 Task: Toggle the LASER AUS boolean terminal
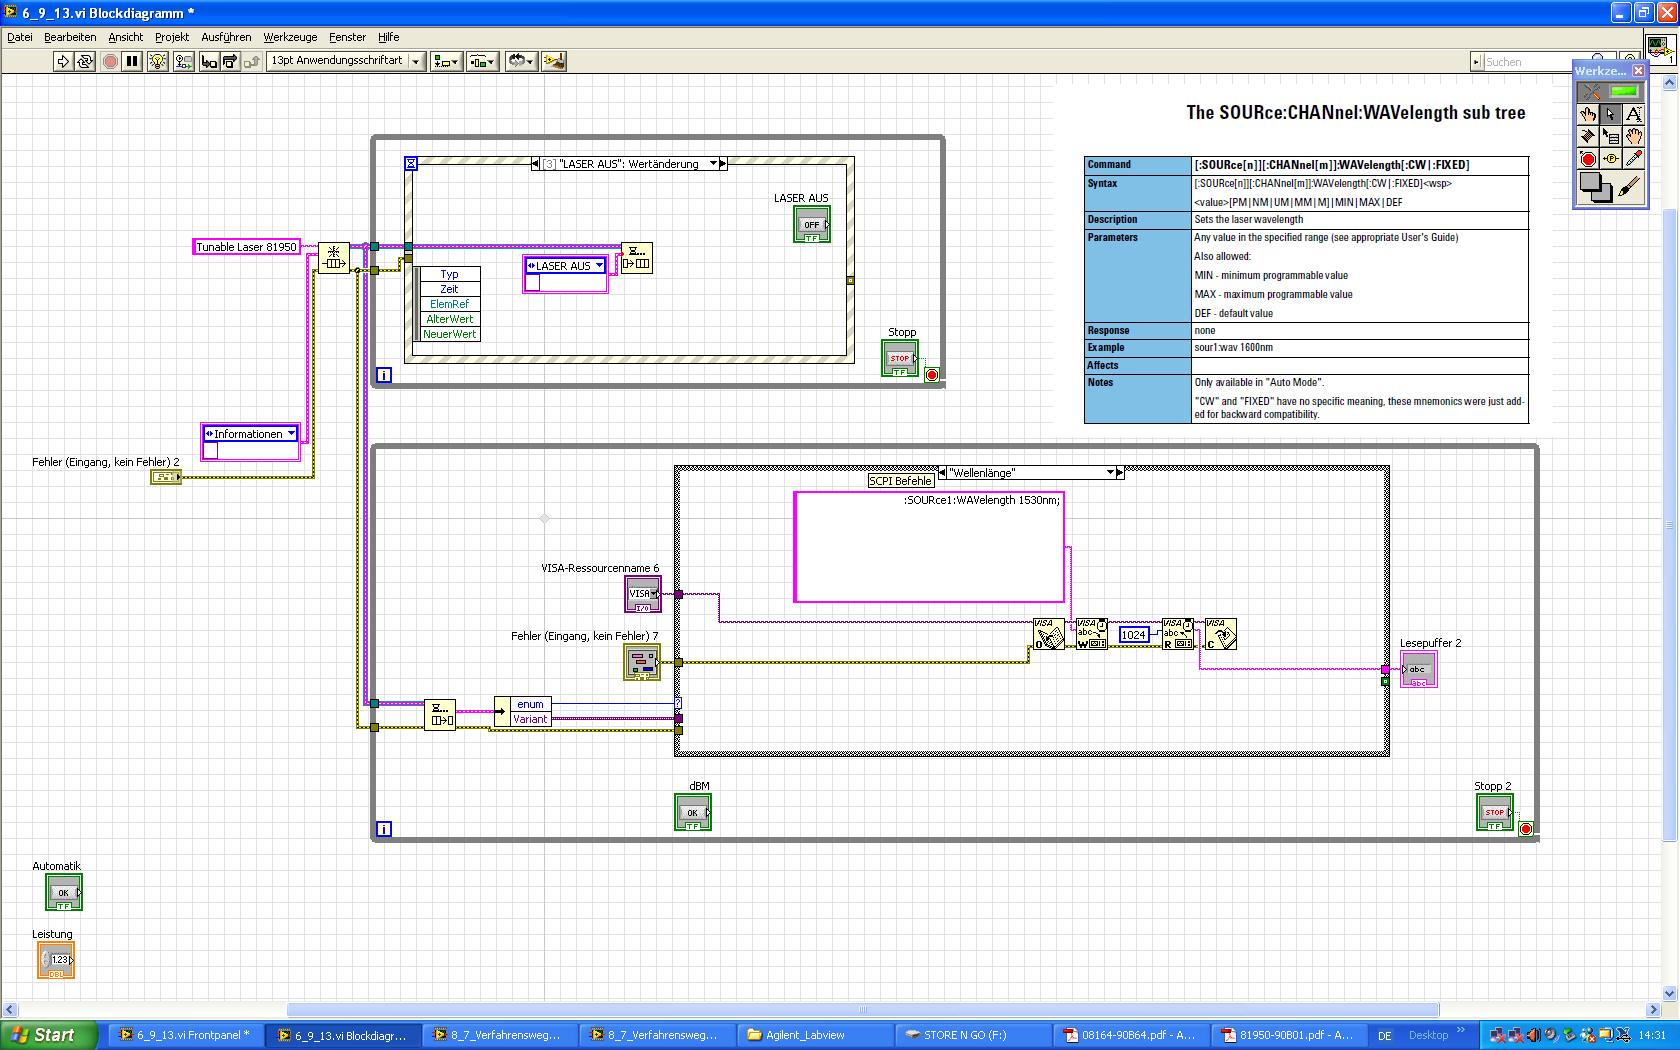point(811,225)
